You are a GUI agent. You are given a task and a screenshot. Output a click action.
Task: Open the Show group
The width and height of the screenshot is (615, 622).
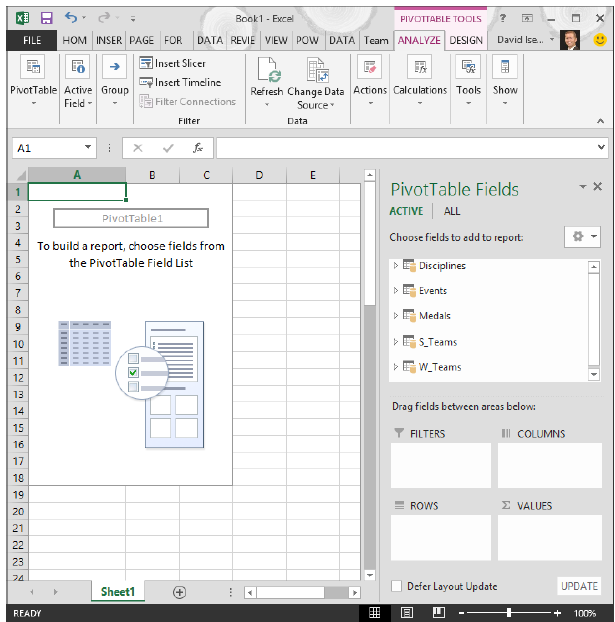coord(505,82)
